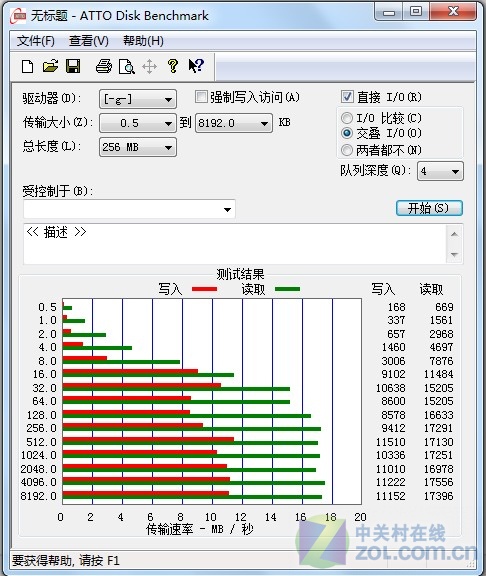
Task: Close the ATTO Disk Benchmark window
Action: click(x=453, y=12)
